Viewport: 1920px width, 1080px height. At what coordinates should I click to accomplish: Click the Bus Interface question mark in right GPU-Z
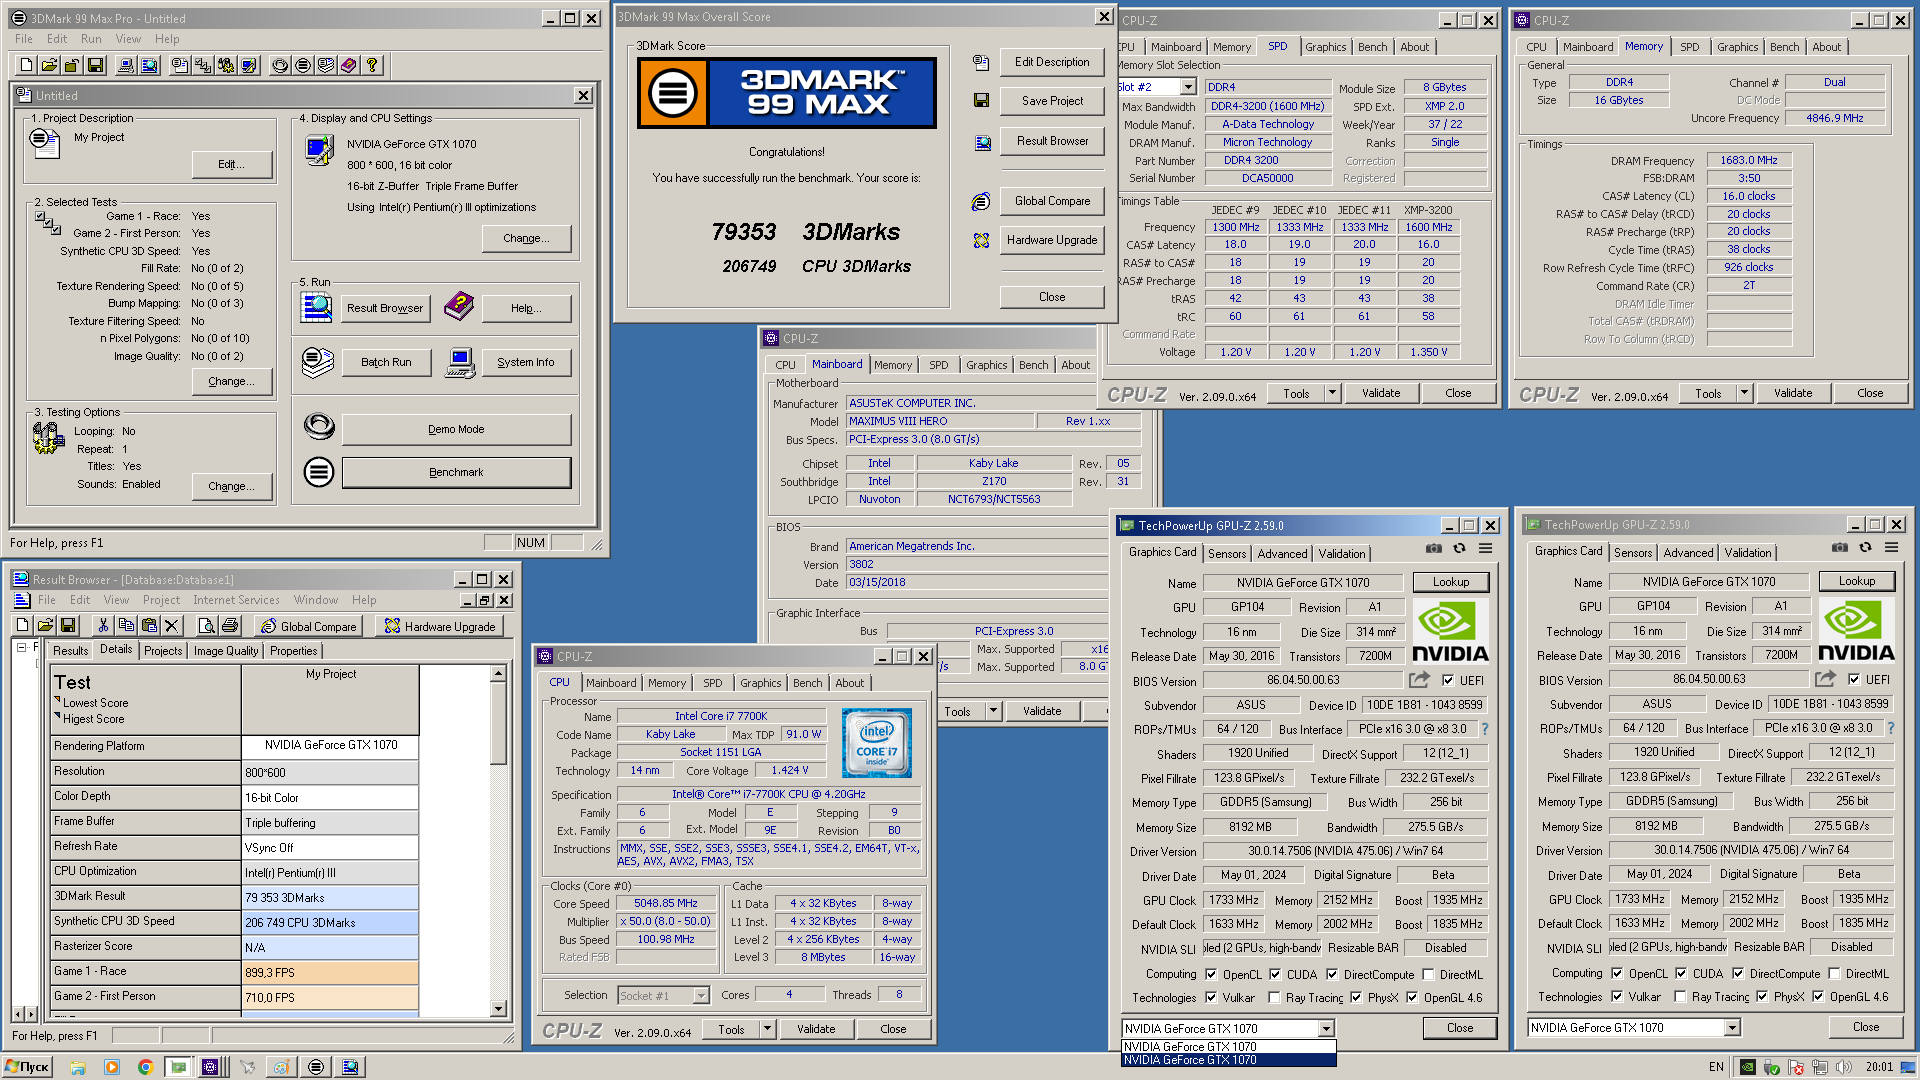[1891, 728]
